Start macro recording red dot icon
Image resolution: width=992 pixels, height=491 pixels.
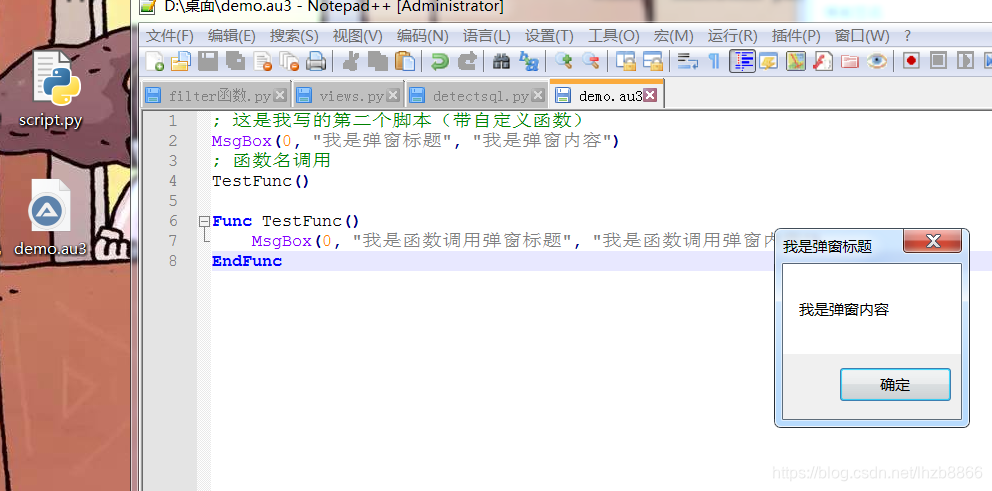point(911,61)
